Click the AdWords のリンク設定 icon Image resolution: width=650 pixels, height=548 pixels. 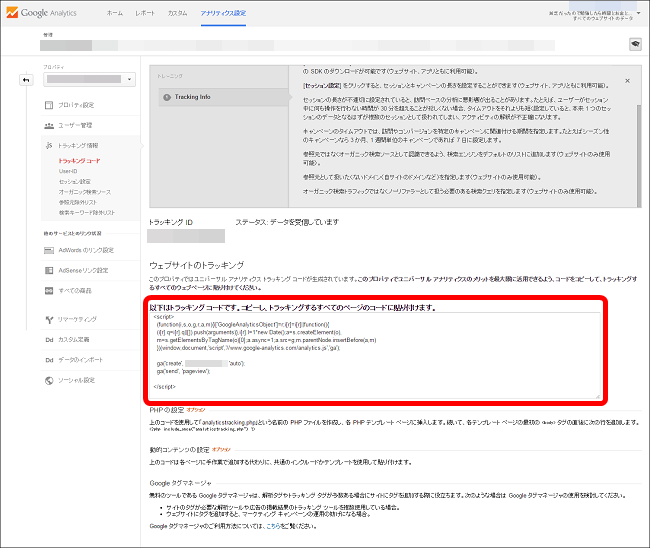pos(49,250)
